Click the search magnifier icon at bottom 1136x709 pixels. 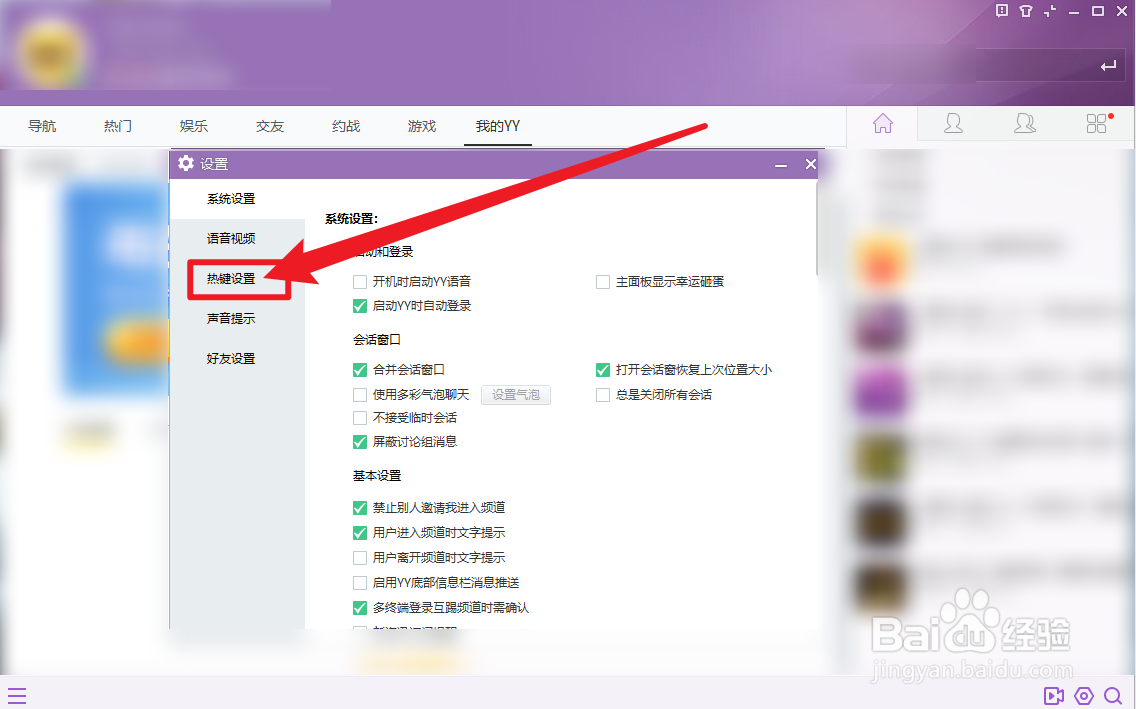(1113, 696)
